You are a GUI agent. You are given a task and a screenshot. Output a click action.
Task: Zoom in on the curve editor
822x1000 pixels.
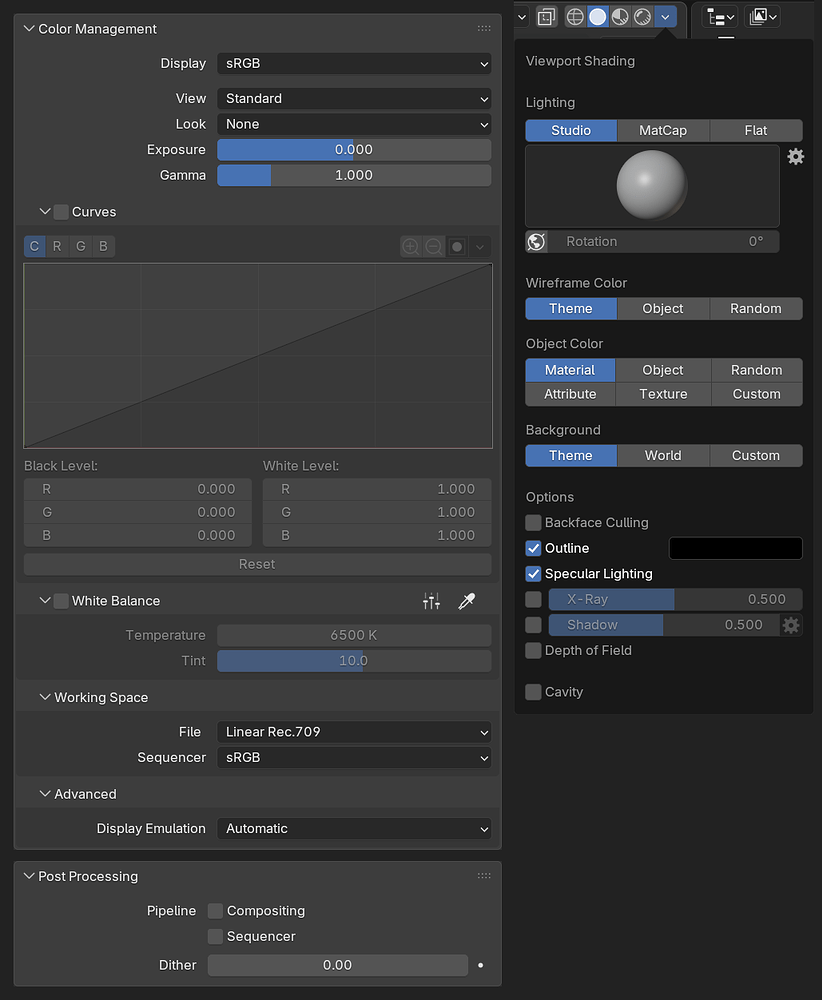click(x=411, y=246)
